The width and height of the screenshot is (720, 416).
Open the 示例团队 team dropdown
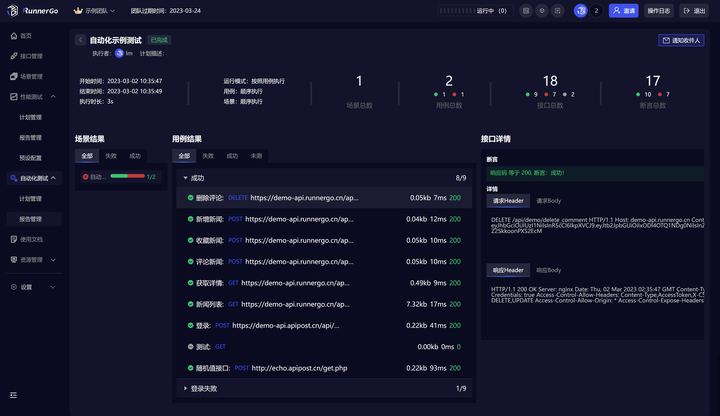click(x=95, y=11)
